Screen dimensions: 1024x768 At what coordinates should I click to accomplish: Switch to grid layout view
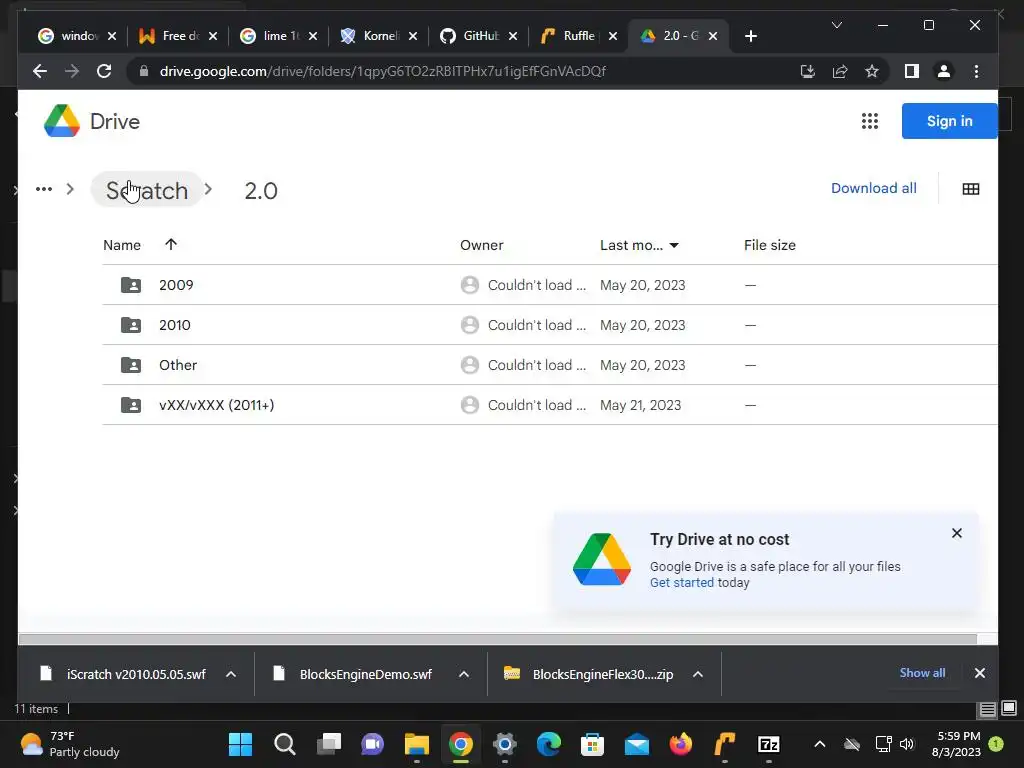970,189
